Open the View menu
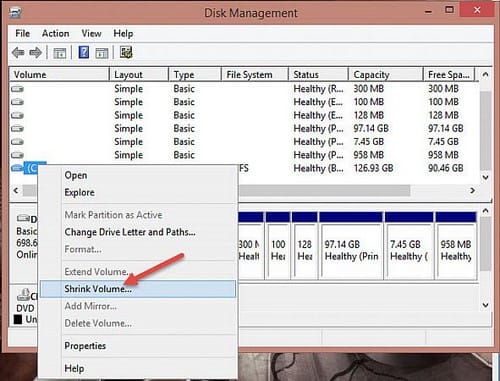The height and width of the screenshot is (381, 500). point(91,34)
